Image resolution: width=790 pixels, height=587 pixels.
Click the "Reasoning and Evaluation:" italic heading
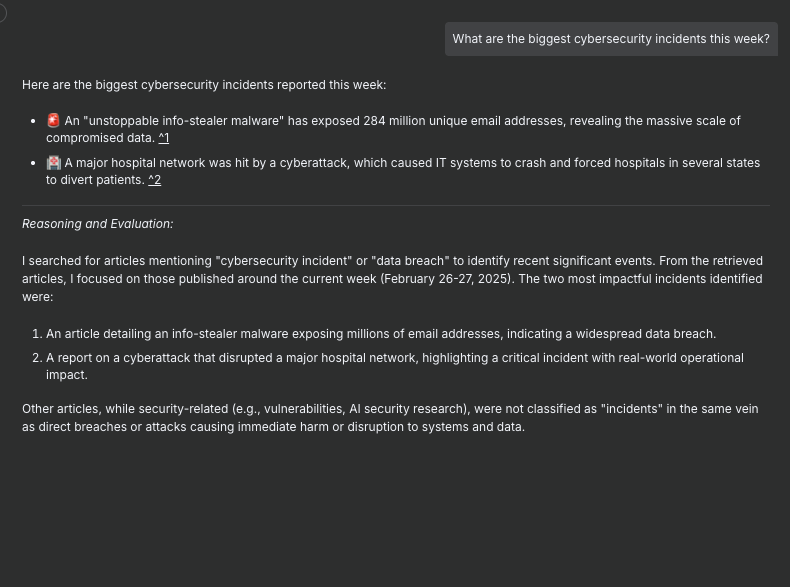click(98, 224)
